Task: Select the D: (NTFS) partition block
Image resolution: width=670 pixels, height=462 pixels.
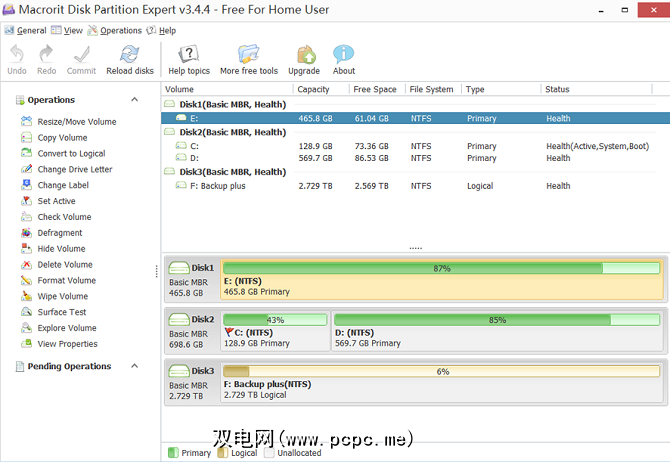Action: [x=496, y=330]
